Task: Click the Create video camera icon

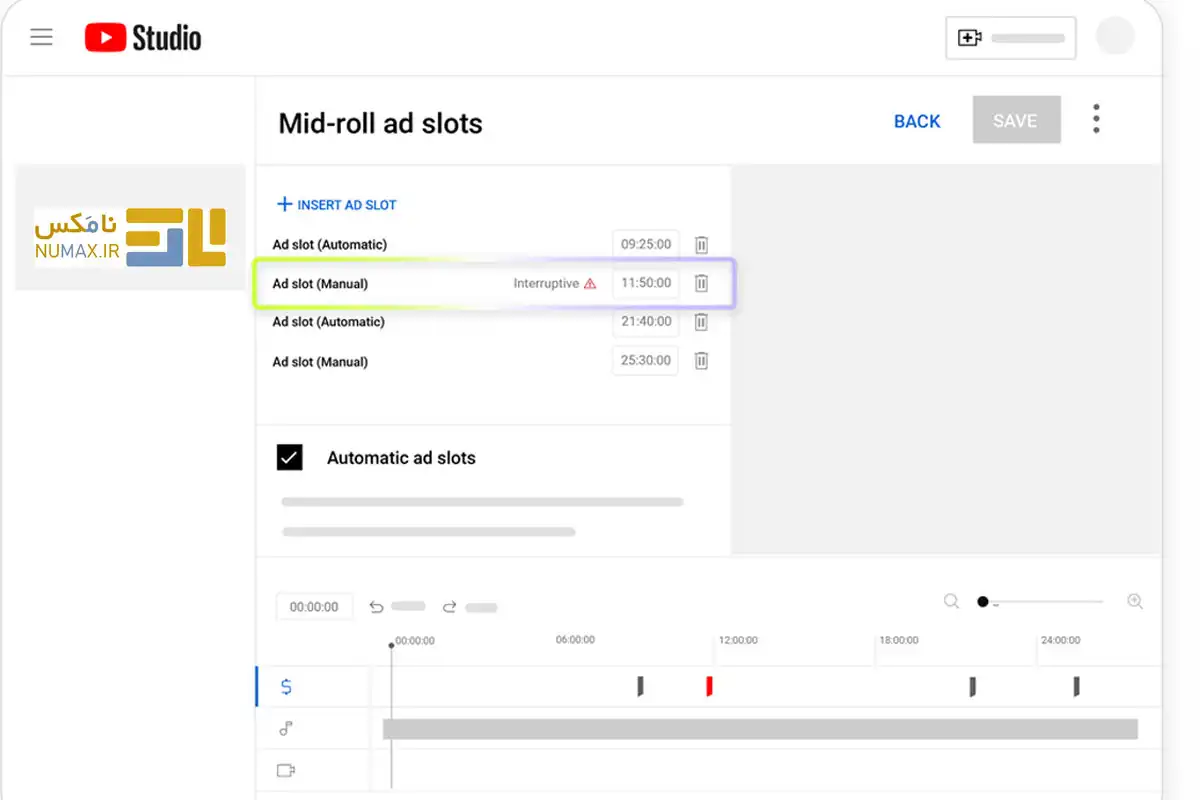Action: tap(969, 38)
